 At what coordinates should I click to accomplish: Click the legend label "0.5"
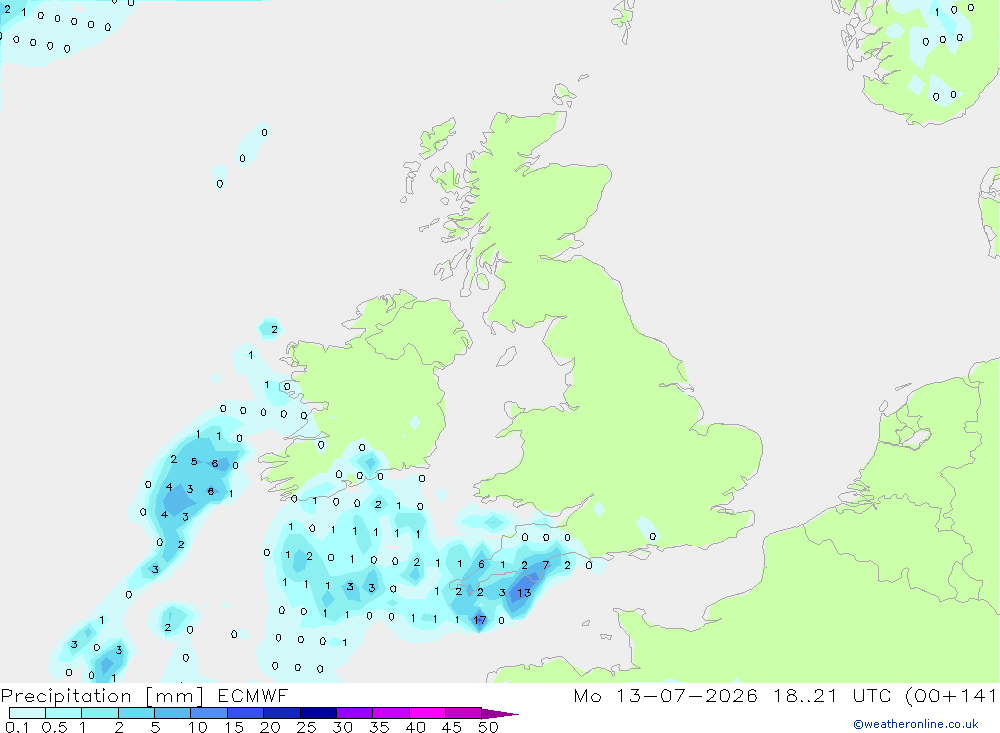[54, 727]
